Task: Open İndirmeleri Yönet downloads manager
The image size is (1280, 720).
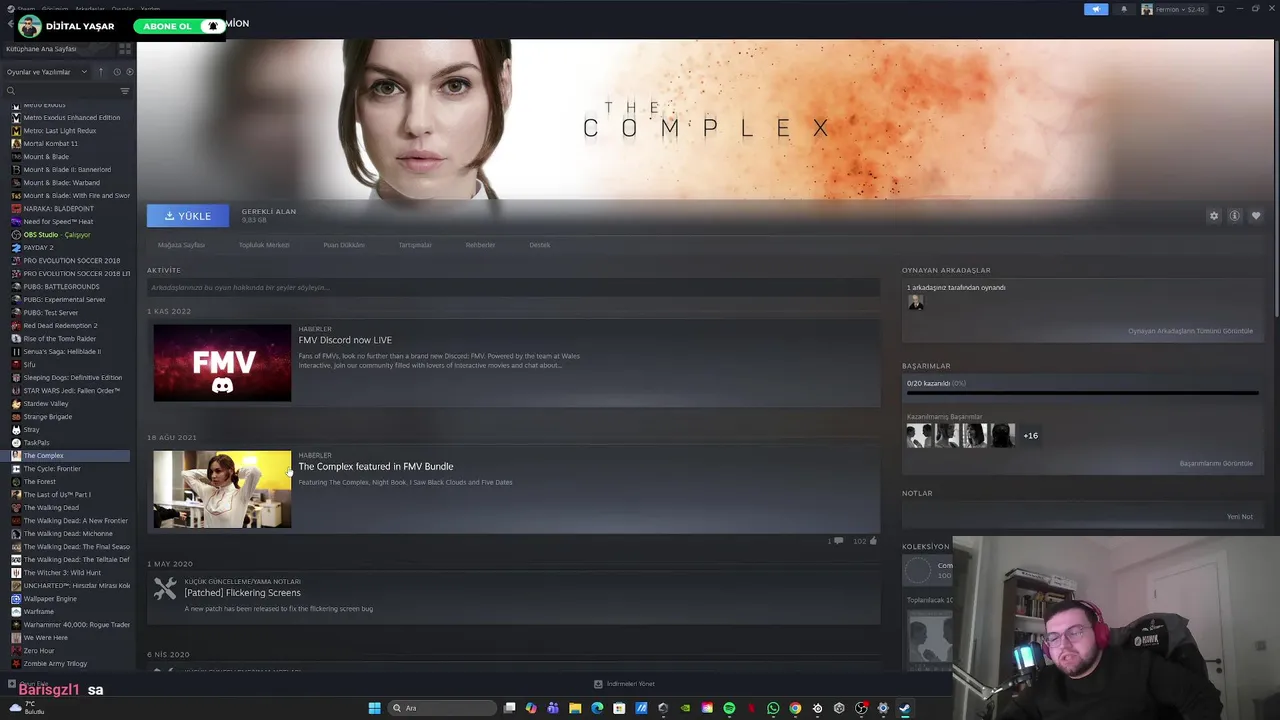Action: [625, 684]
